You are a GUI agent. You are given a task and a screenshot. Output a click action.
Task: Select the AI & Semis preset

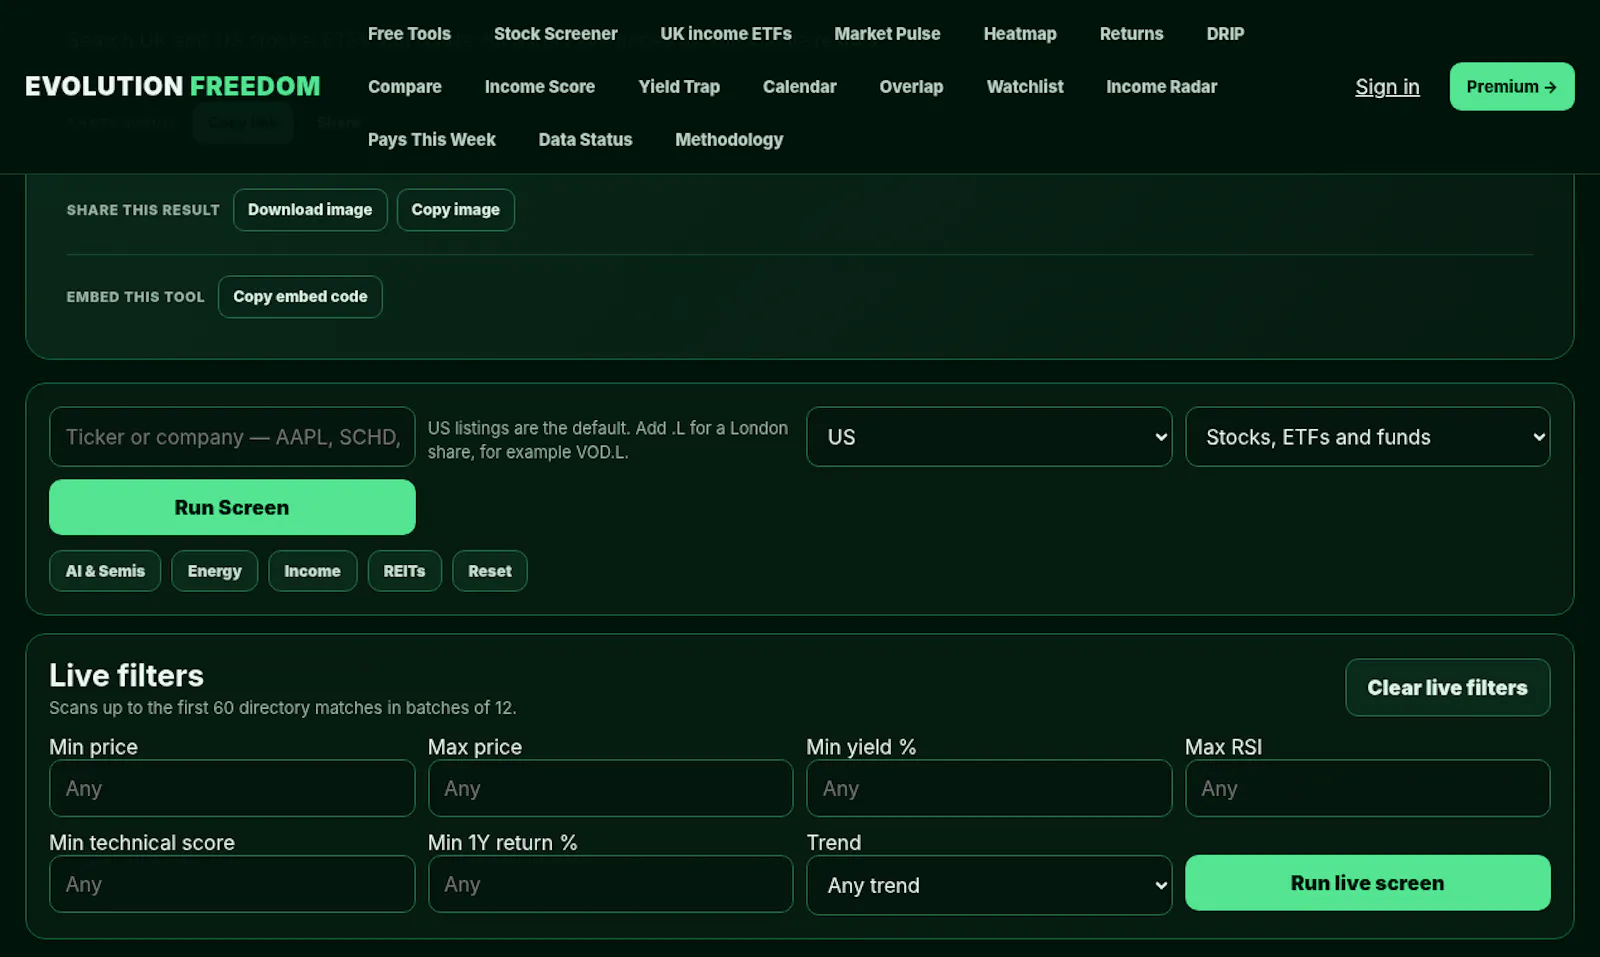(105, 571)
